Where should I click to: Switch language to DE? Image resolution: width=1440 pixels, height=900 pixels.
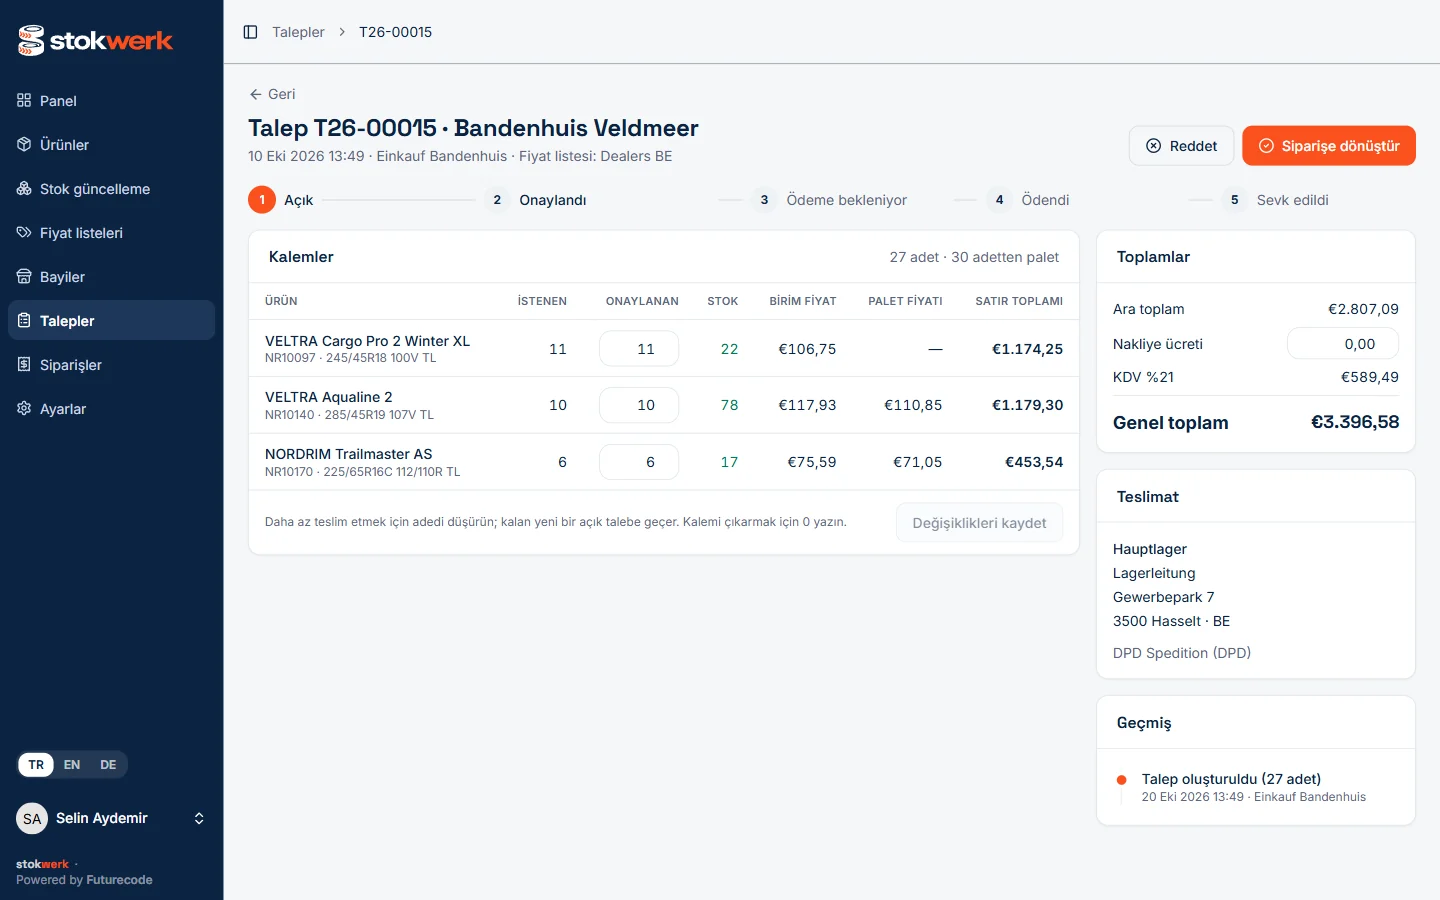click(x=108, y=765)
